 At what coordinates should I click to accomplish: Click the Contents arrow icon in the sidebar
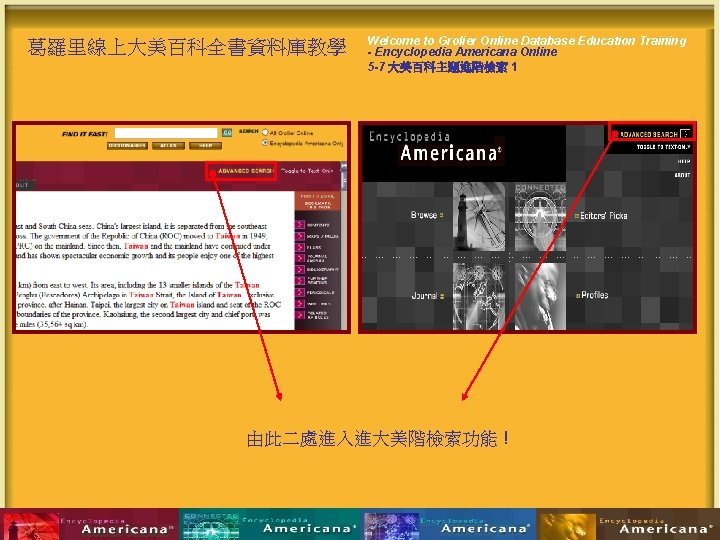click(300, 225)
